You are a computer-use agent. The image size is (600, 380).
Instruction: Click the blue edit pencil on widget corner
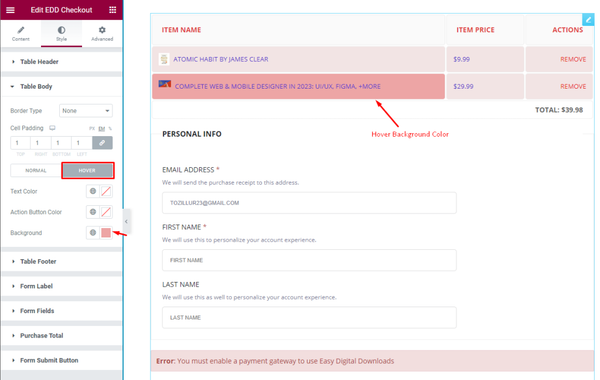(x=588, y=20)
